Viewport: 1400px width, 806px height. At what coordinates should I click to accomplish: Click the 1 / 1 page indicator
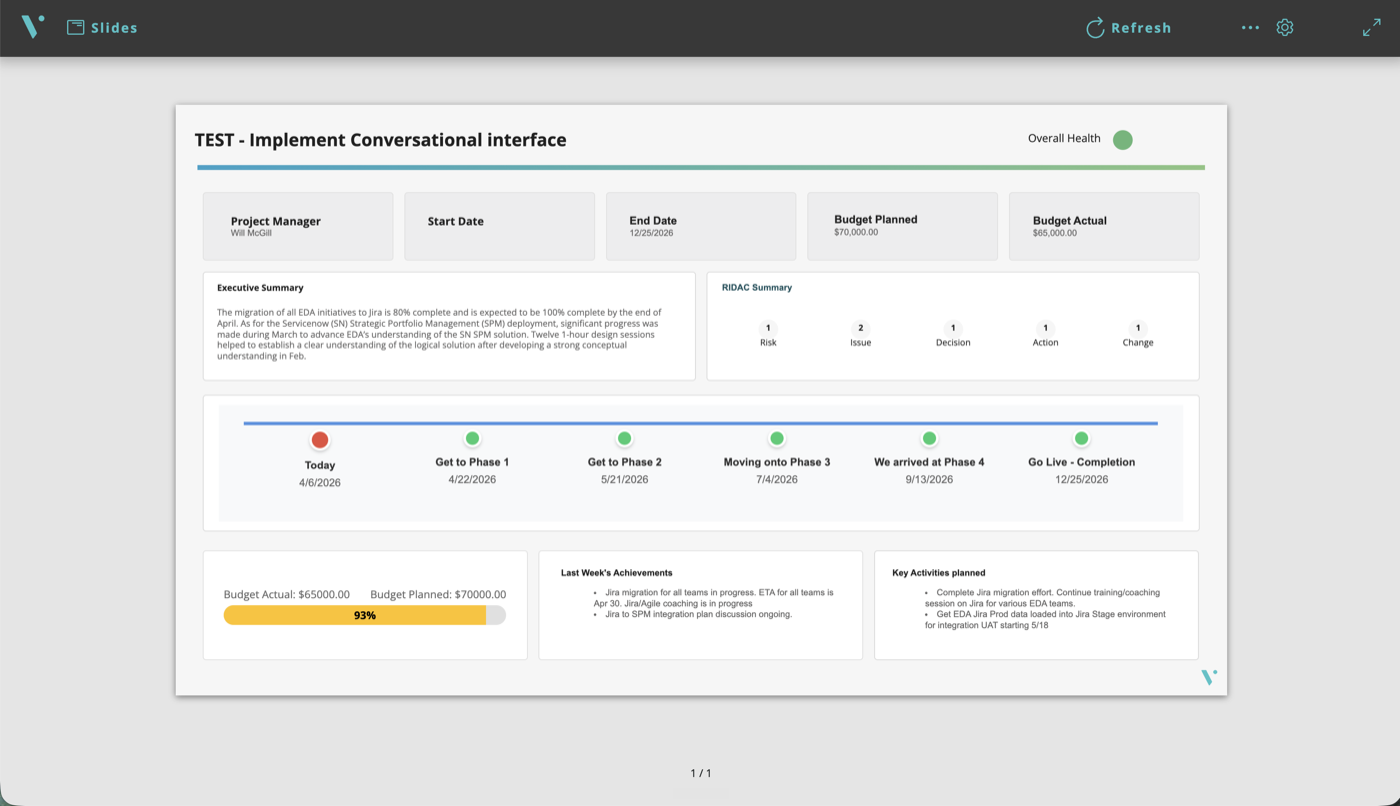(701, 773)
